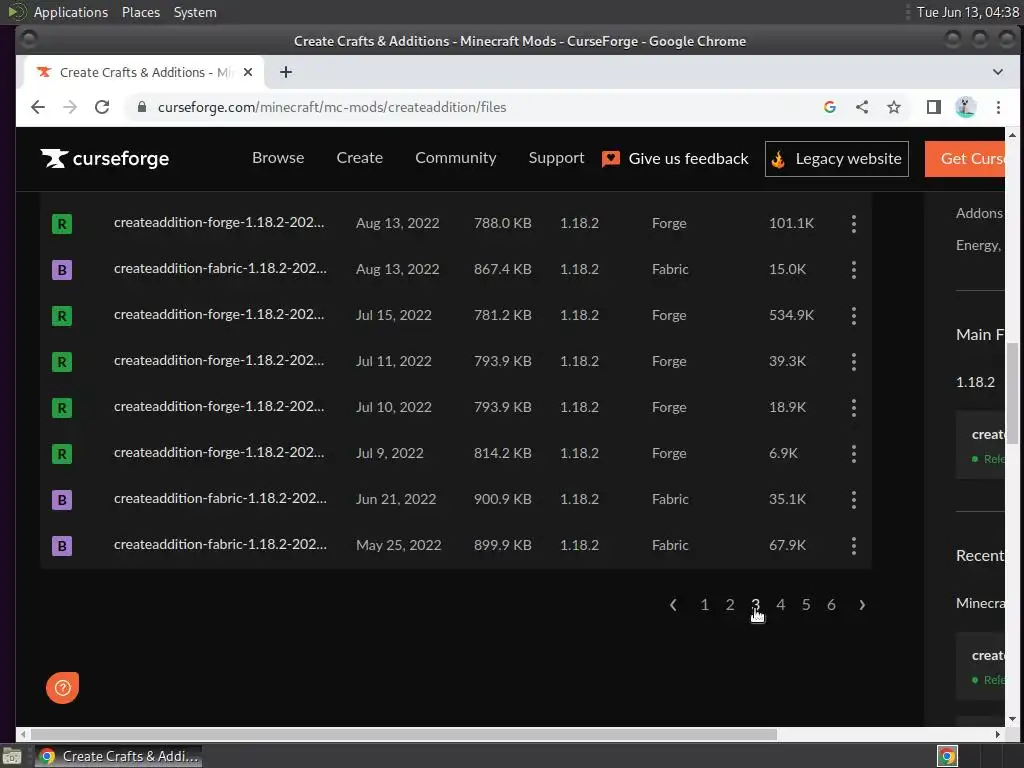Toggle the browser side panel
1024x768 pixels.
pyautogui.click(x=934, y=107)
